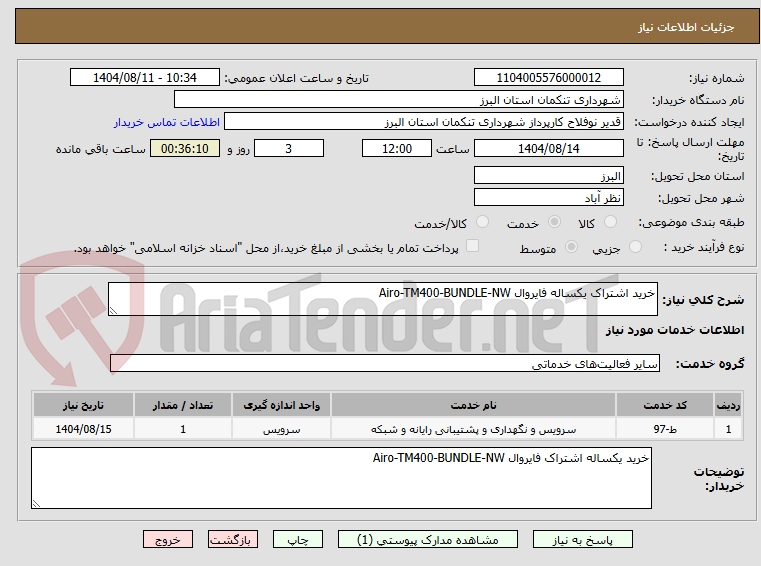Toggle the Islamic treasury bonds payment checkbox
Viewport: 761px width, 566px height.
pyautogui.click(x=472, y=246)
